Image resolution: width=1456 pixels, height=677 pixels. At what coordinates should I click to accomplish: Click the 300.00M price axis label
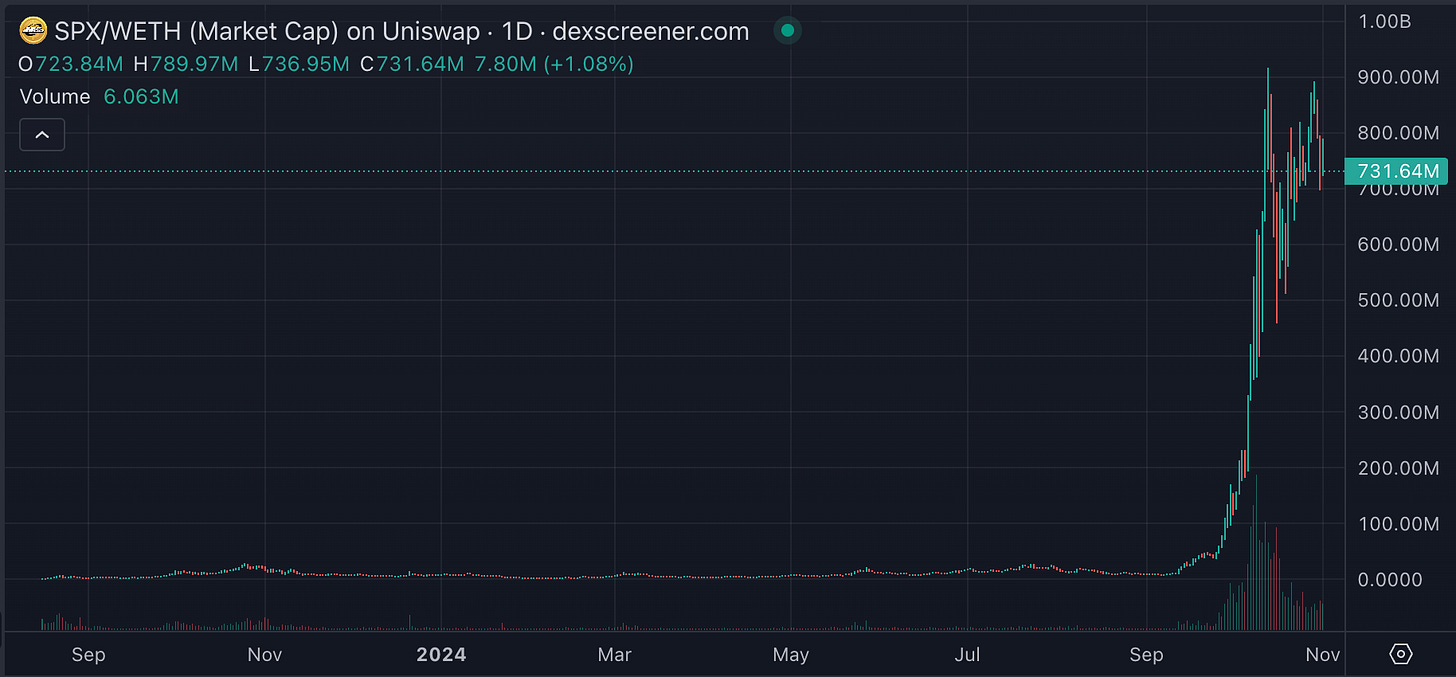[1398, 412]
